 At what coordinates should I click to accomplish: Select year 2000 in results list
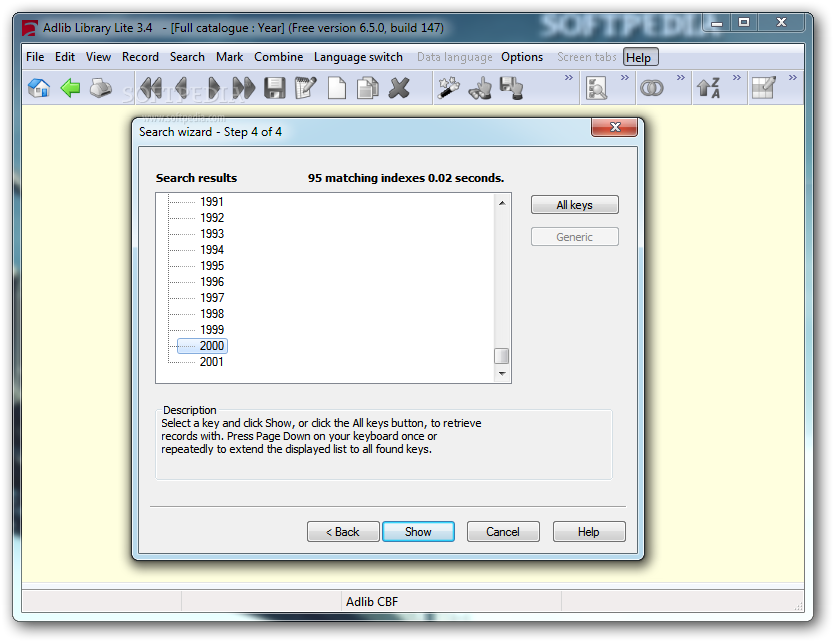[212, 346]
